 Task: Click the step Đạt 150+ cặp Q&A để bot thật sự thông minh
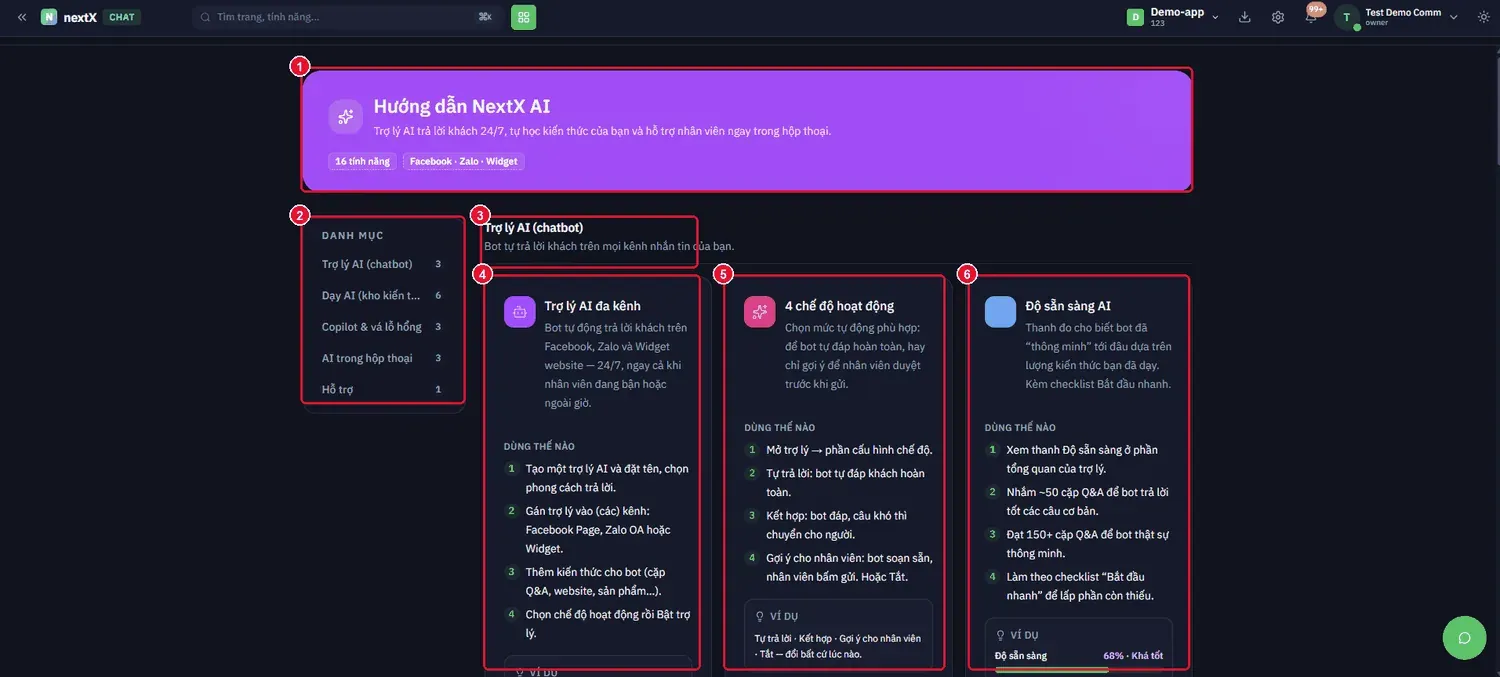[1088, 544]
